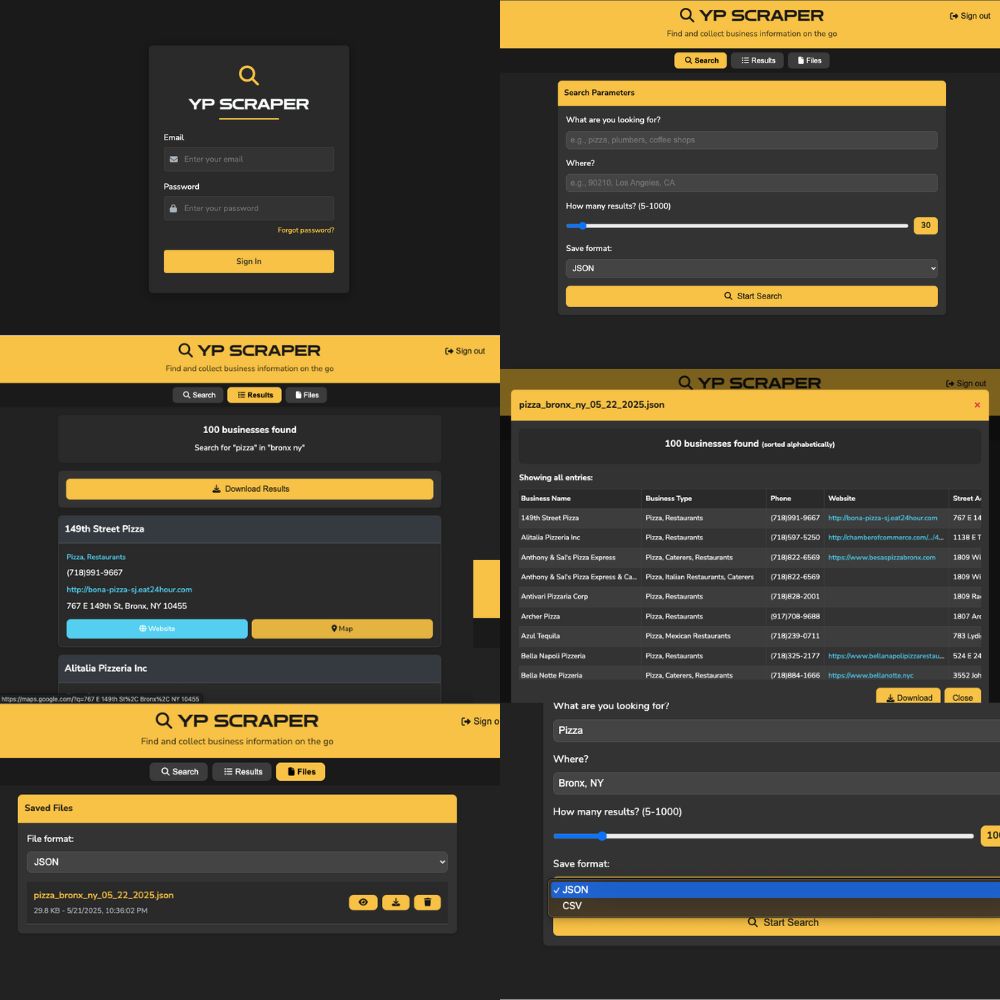The height and width of the screenshot is (1000, 1000).
Task: Click the YP Scraper logo above Search Parameters
Action: (751, 15)
